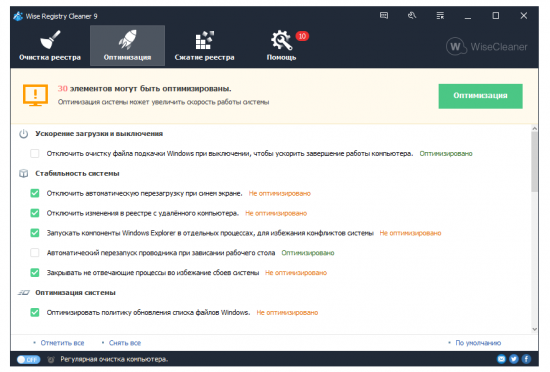
Task: Click the alarm clock icon in status bar
Action: point(51,359)
